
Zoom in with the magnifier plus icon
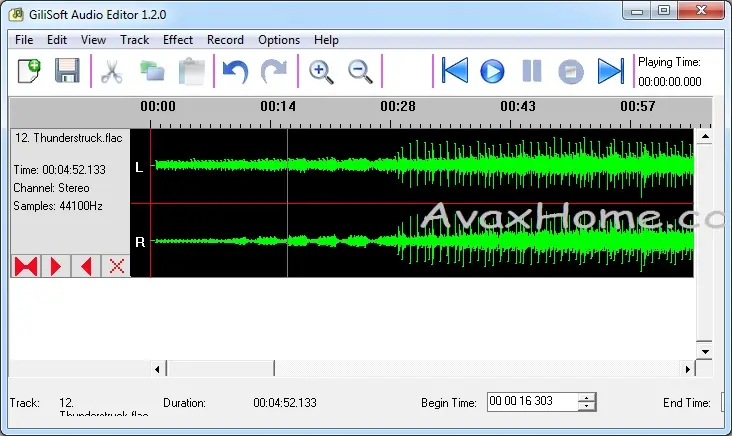321,72
